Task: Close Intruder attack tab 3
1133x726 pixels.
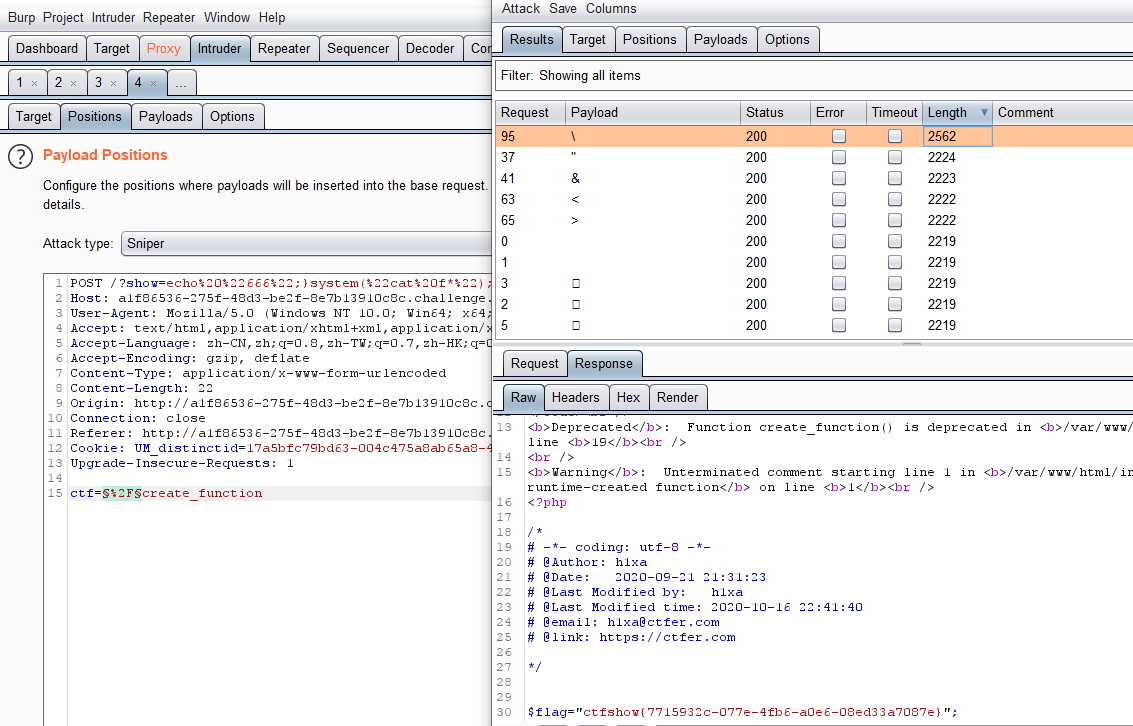Action: [113, 84]
